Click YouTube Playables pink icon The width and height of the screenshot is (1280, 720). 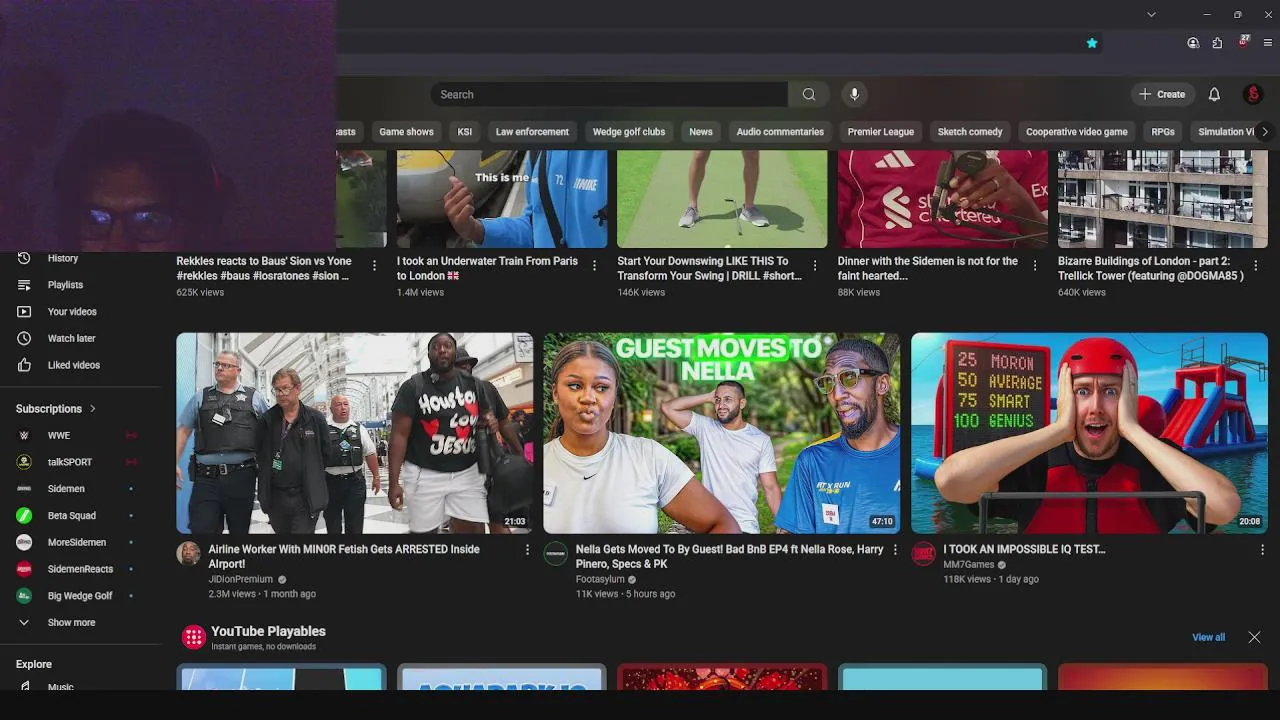pyautogui.click(x=194, y=637)
